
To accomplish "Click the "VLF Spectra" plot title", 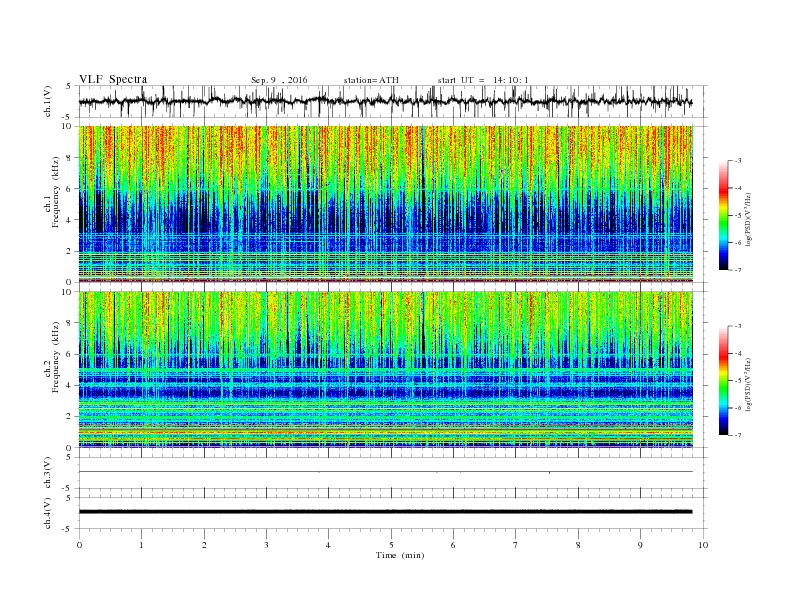I will 113,79.
